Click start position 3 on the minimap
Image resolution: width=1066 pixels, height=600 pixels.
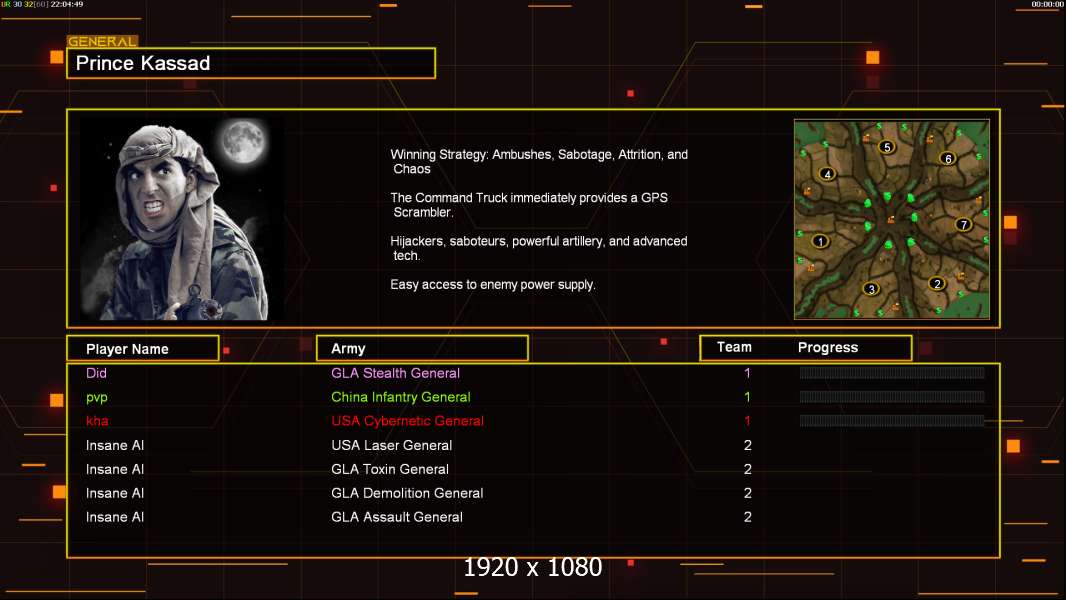pos(872,289)
